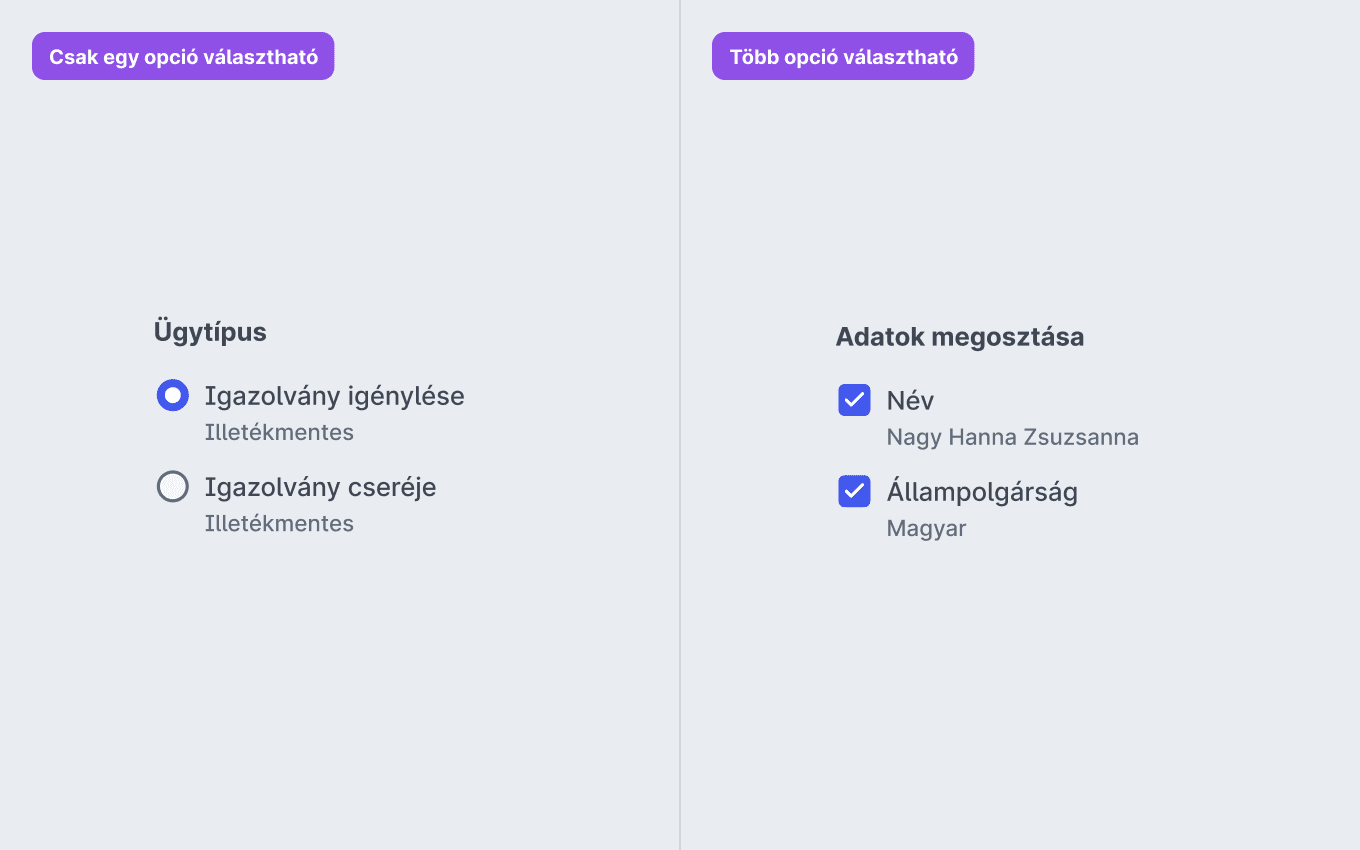Viewport: 1360px width, 850px height.
Task: Click the Csak egy opció választható badge
Action: (x=183, y=56)
